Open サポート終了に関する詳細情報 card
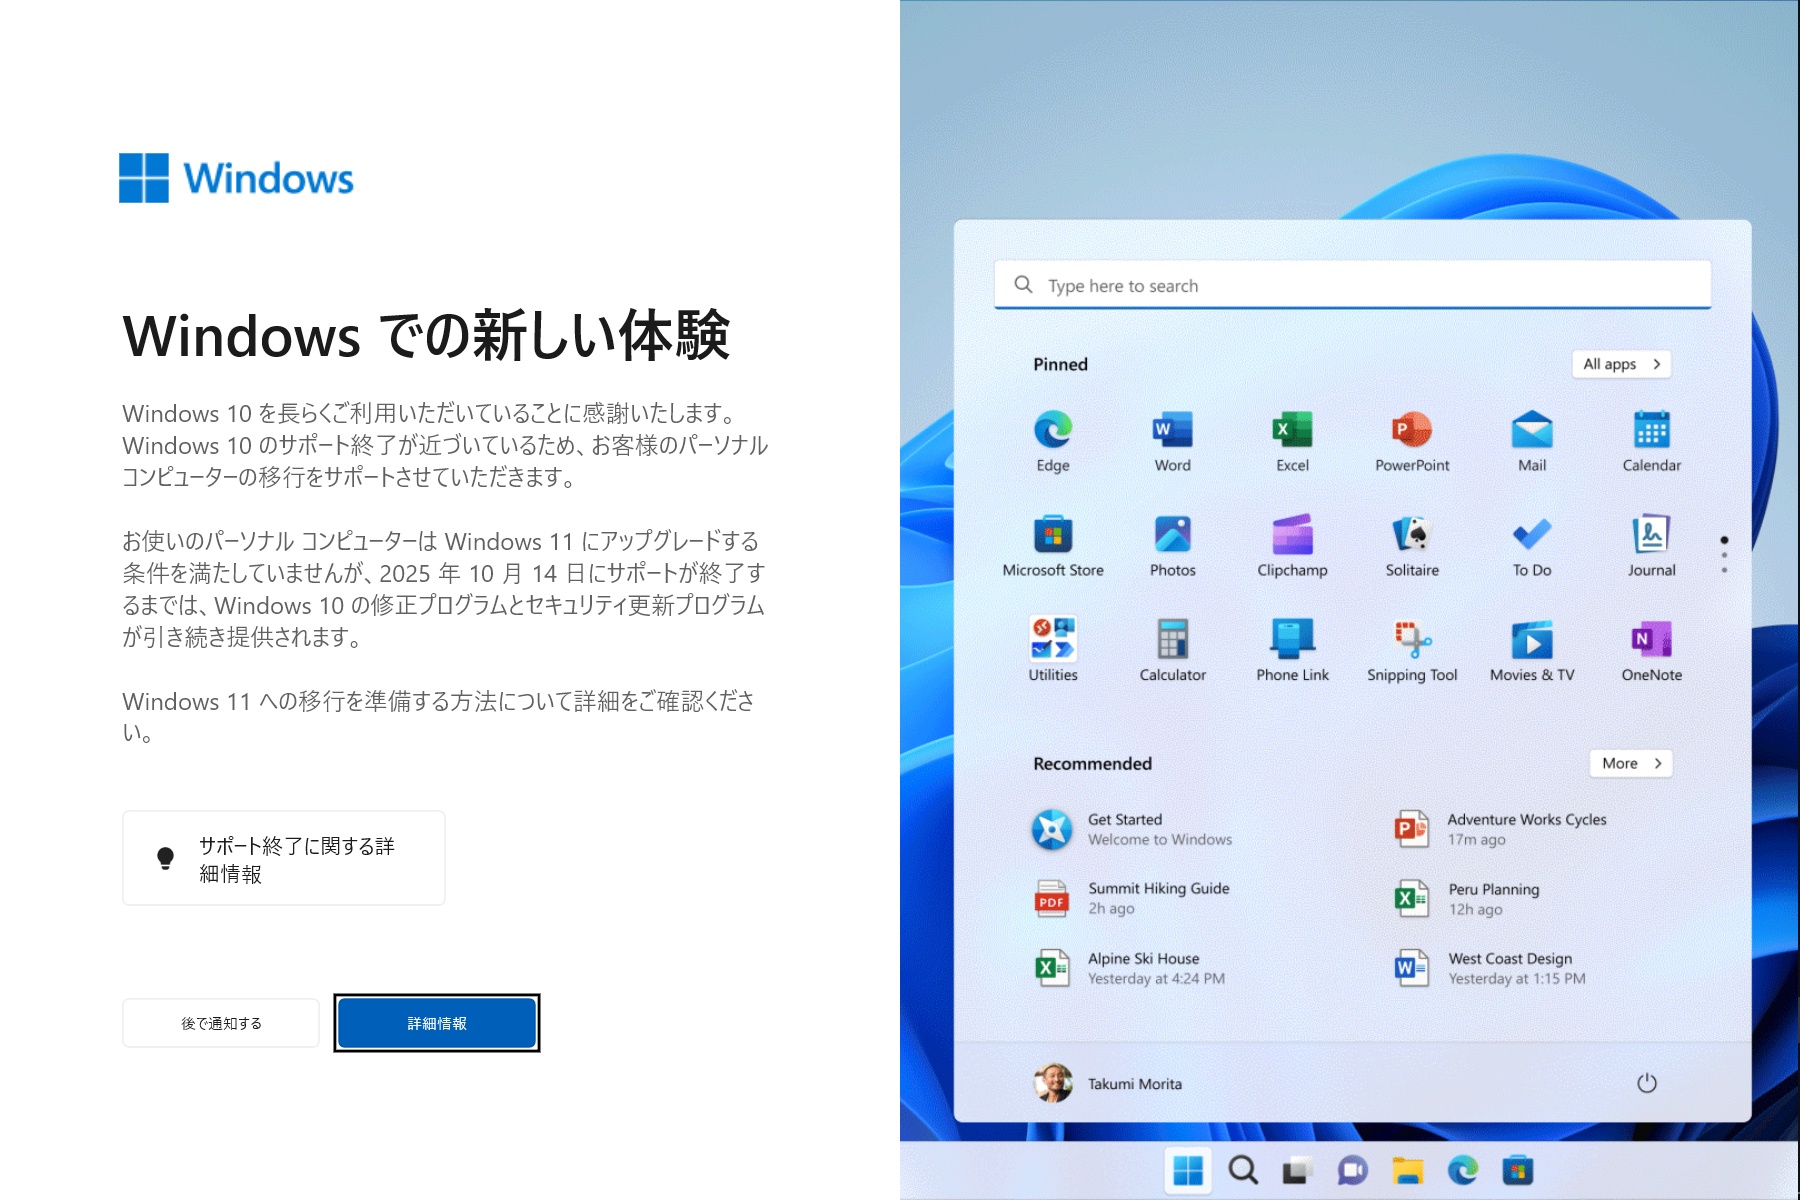The image size is (1800, 1200). pyautogui.click(x=284, y=858)
